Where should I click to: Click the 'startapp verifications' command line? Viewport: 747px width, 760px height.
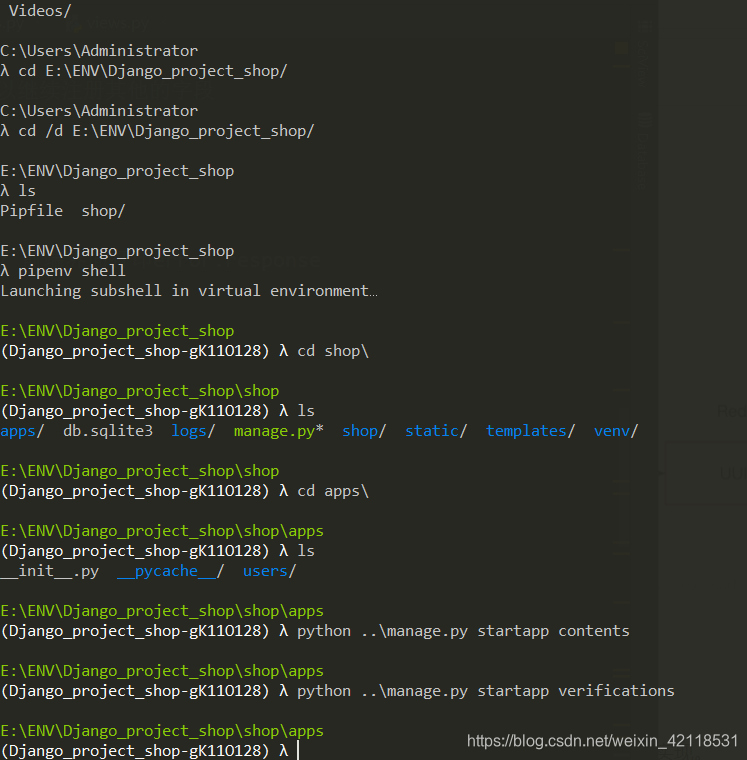[x=486, y=691]
